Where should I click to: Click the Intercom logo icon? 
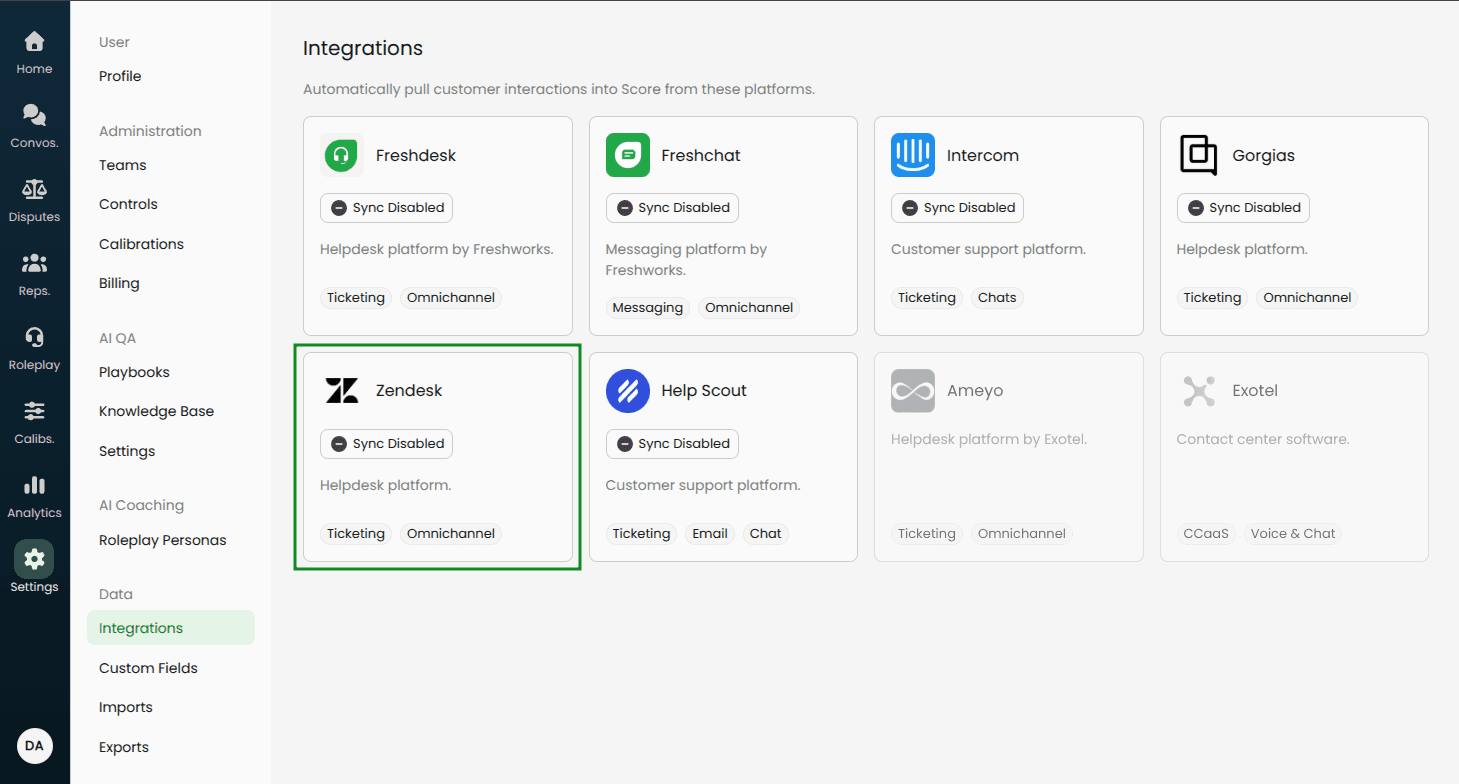click(913, 155)
